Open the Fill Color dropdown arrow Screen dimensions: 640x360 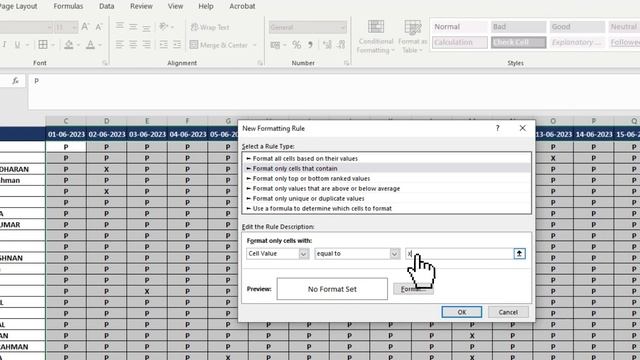click(78, 45)
